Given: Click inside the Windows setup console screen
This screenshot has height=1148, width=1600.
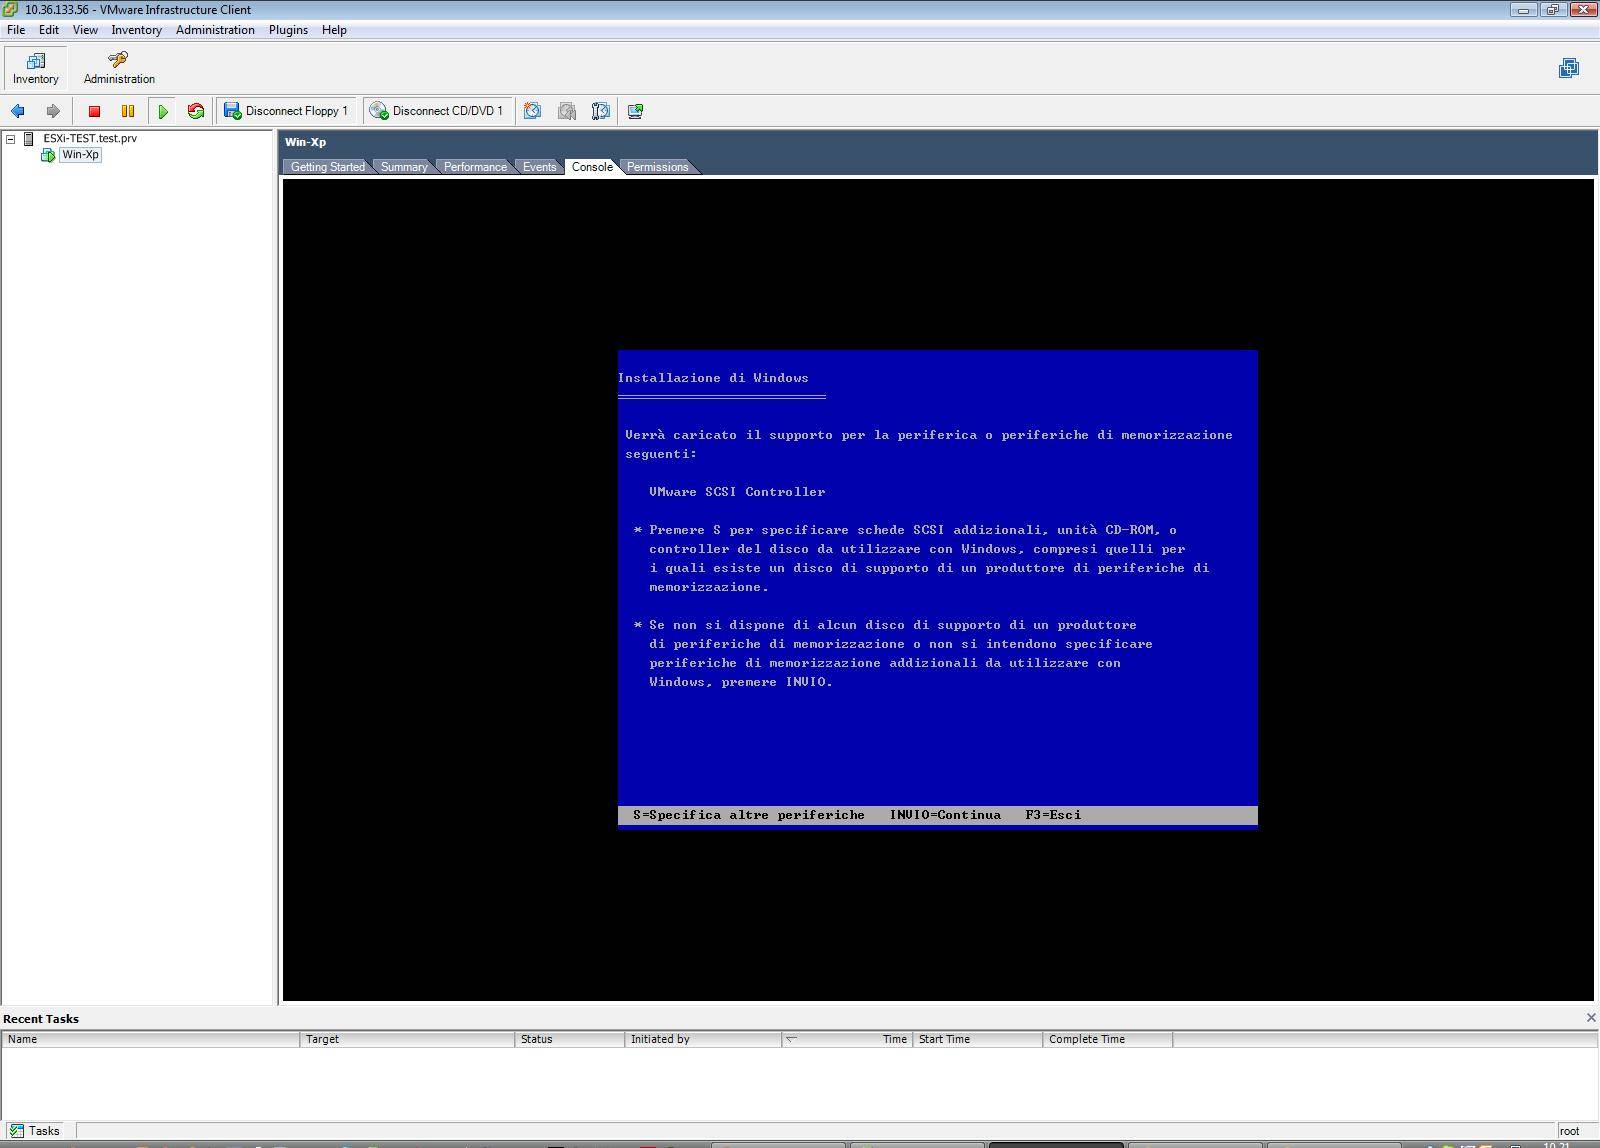Looking at the screenshot, I should click(x=938, y=589).
